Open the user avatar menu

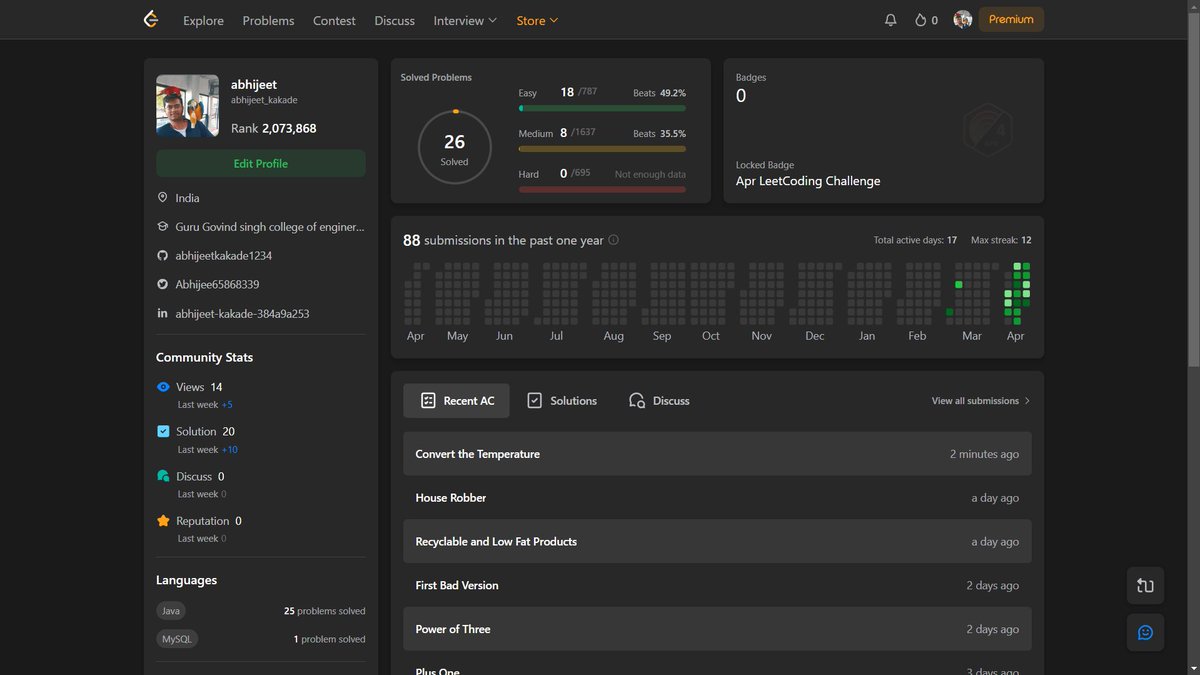click(x=963, y=20)
